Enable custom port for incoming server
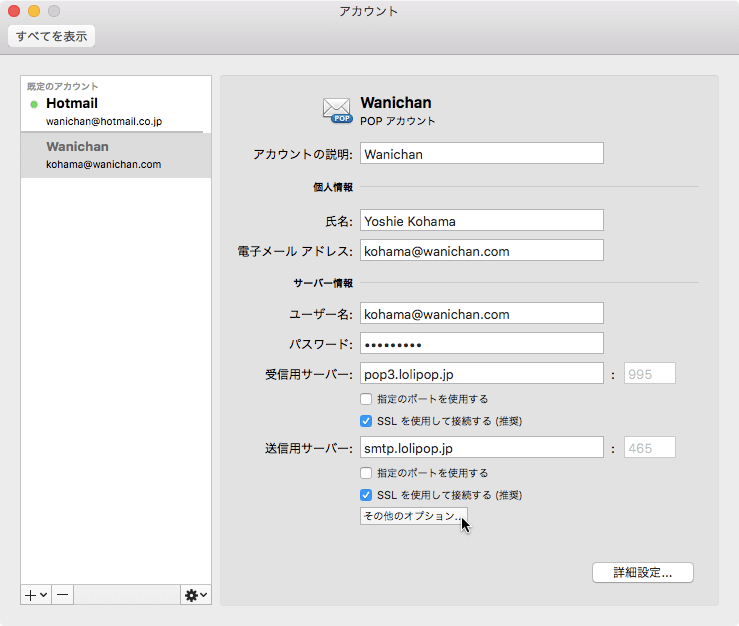 (x=366, y=399)
